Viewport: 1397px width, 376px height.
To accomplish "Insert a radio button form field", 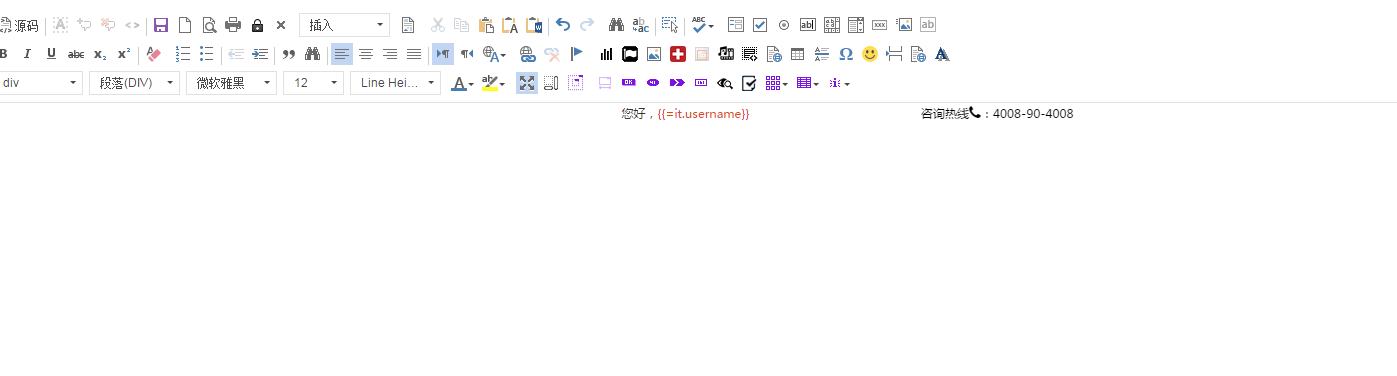I will pos(784,25).
